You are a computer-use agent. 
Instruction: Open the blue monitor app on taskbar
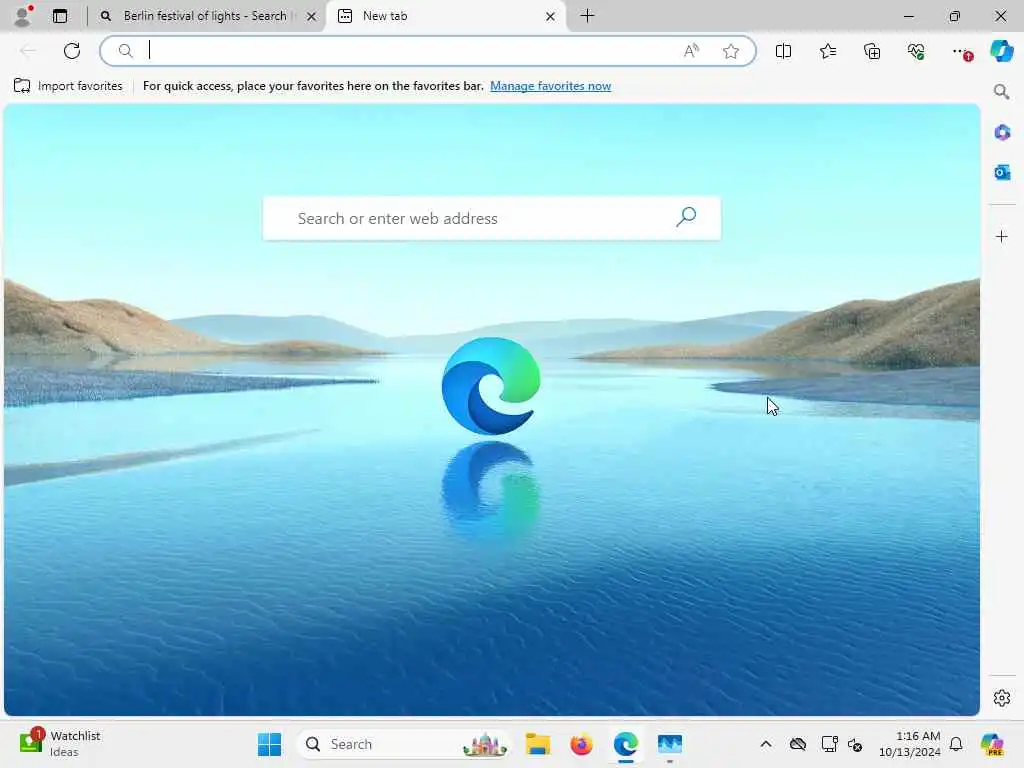pyautogui.click(x=669, y=744)
